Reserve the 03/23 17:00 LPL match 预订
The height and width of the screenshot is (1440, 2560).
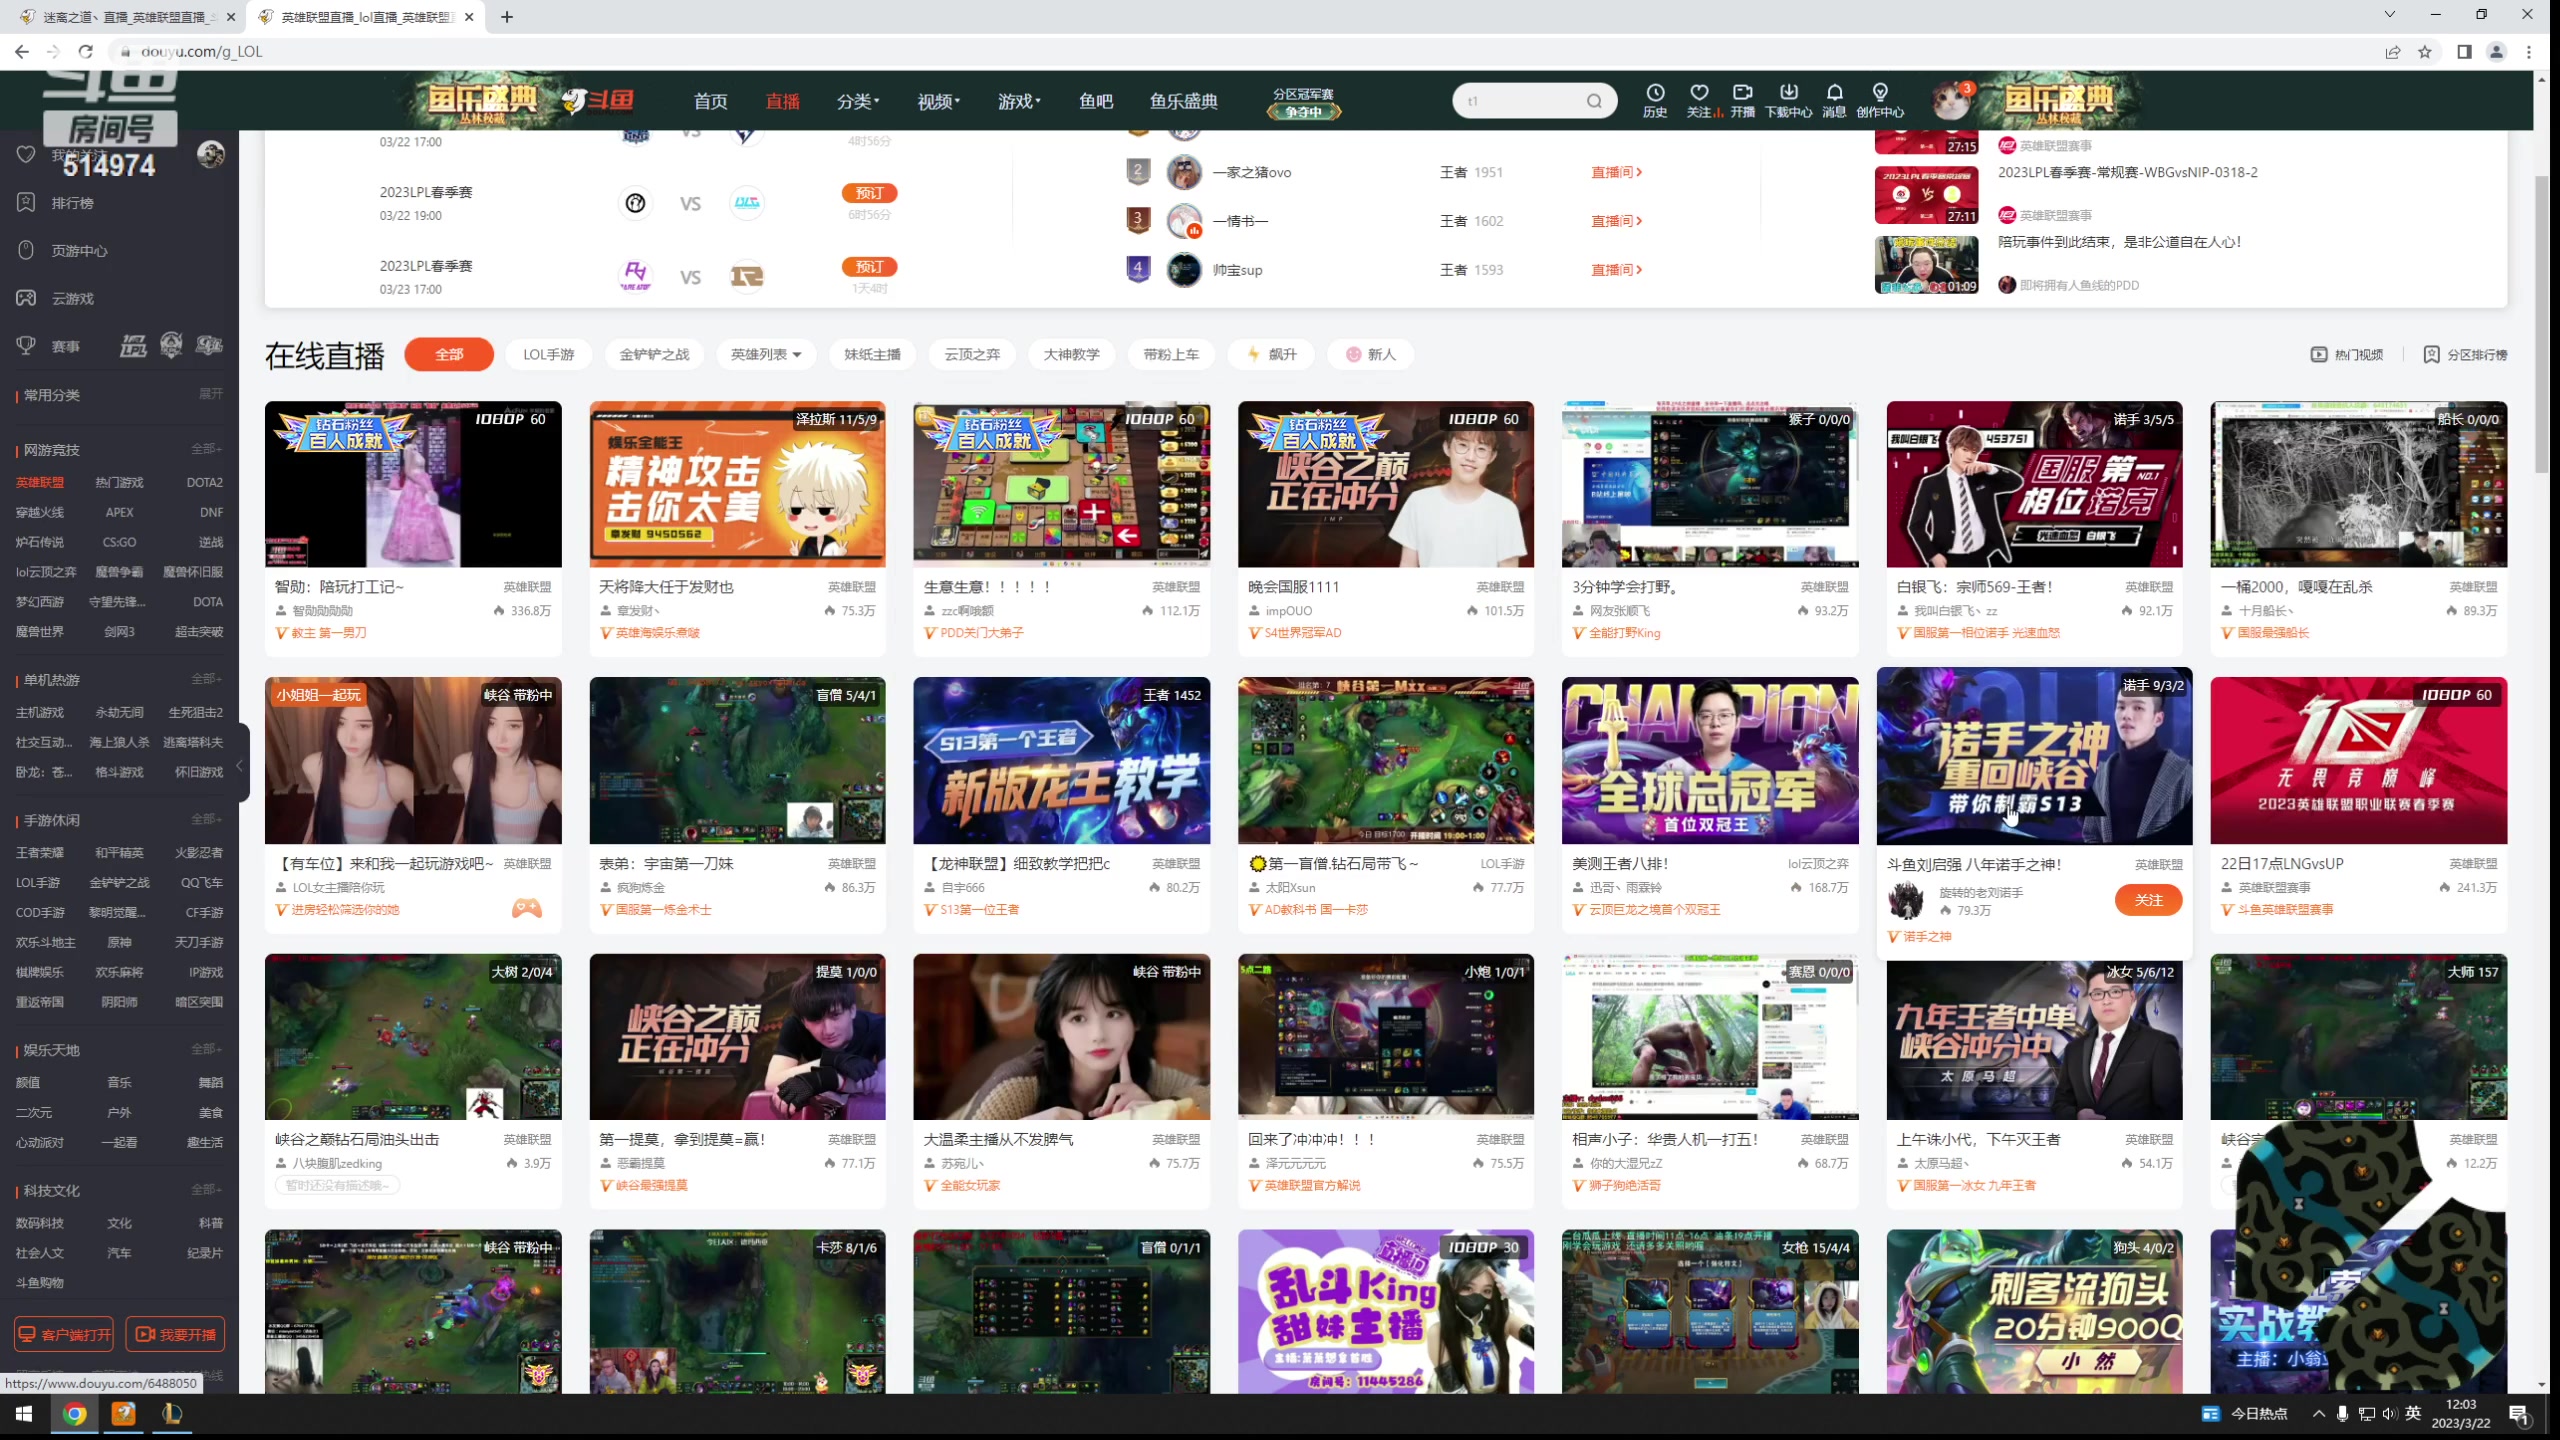869,267
